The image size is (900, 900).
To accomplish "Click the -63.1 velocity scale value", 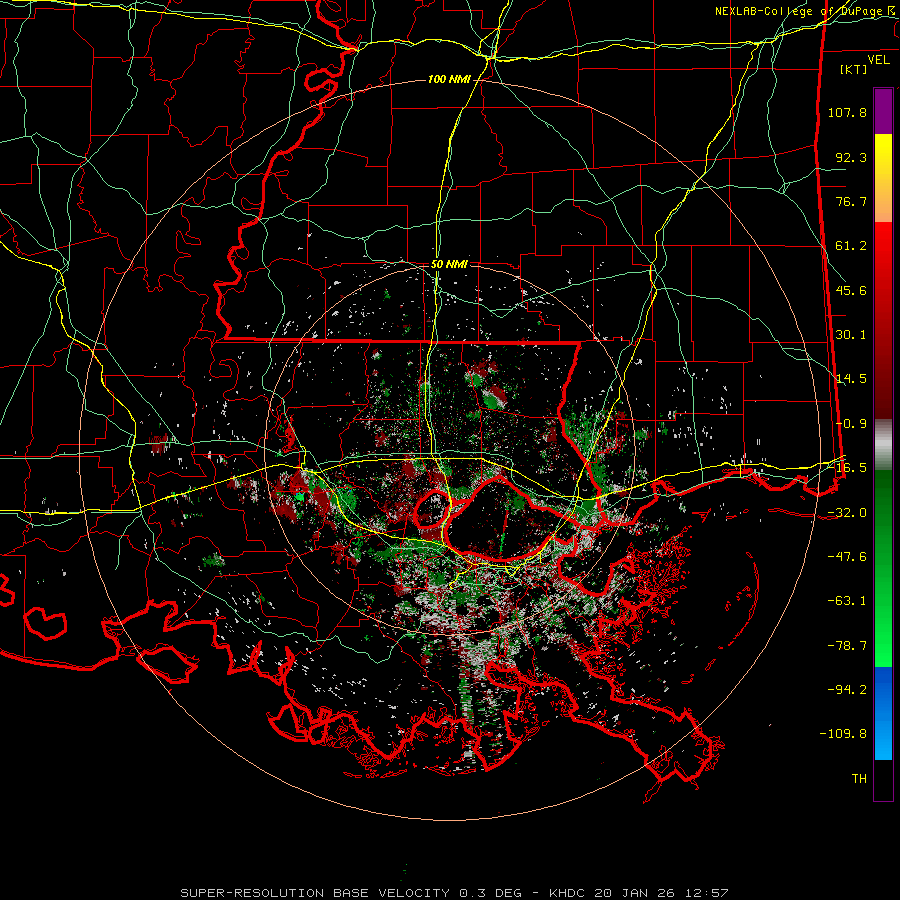I will (x=847, y=600).
